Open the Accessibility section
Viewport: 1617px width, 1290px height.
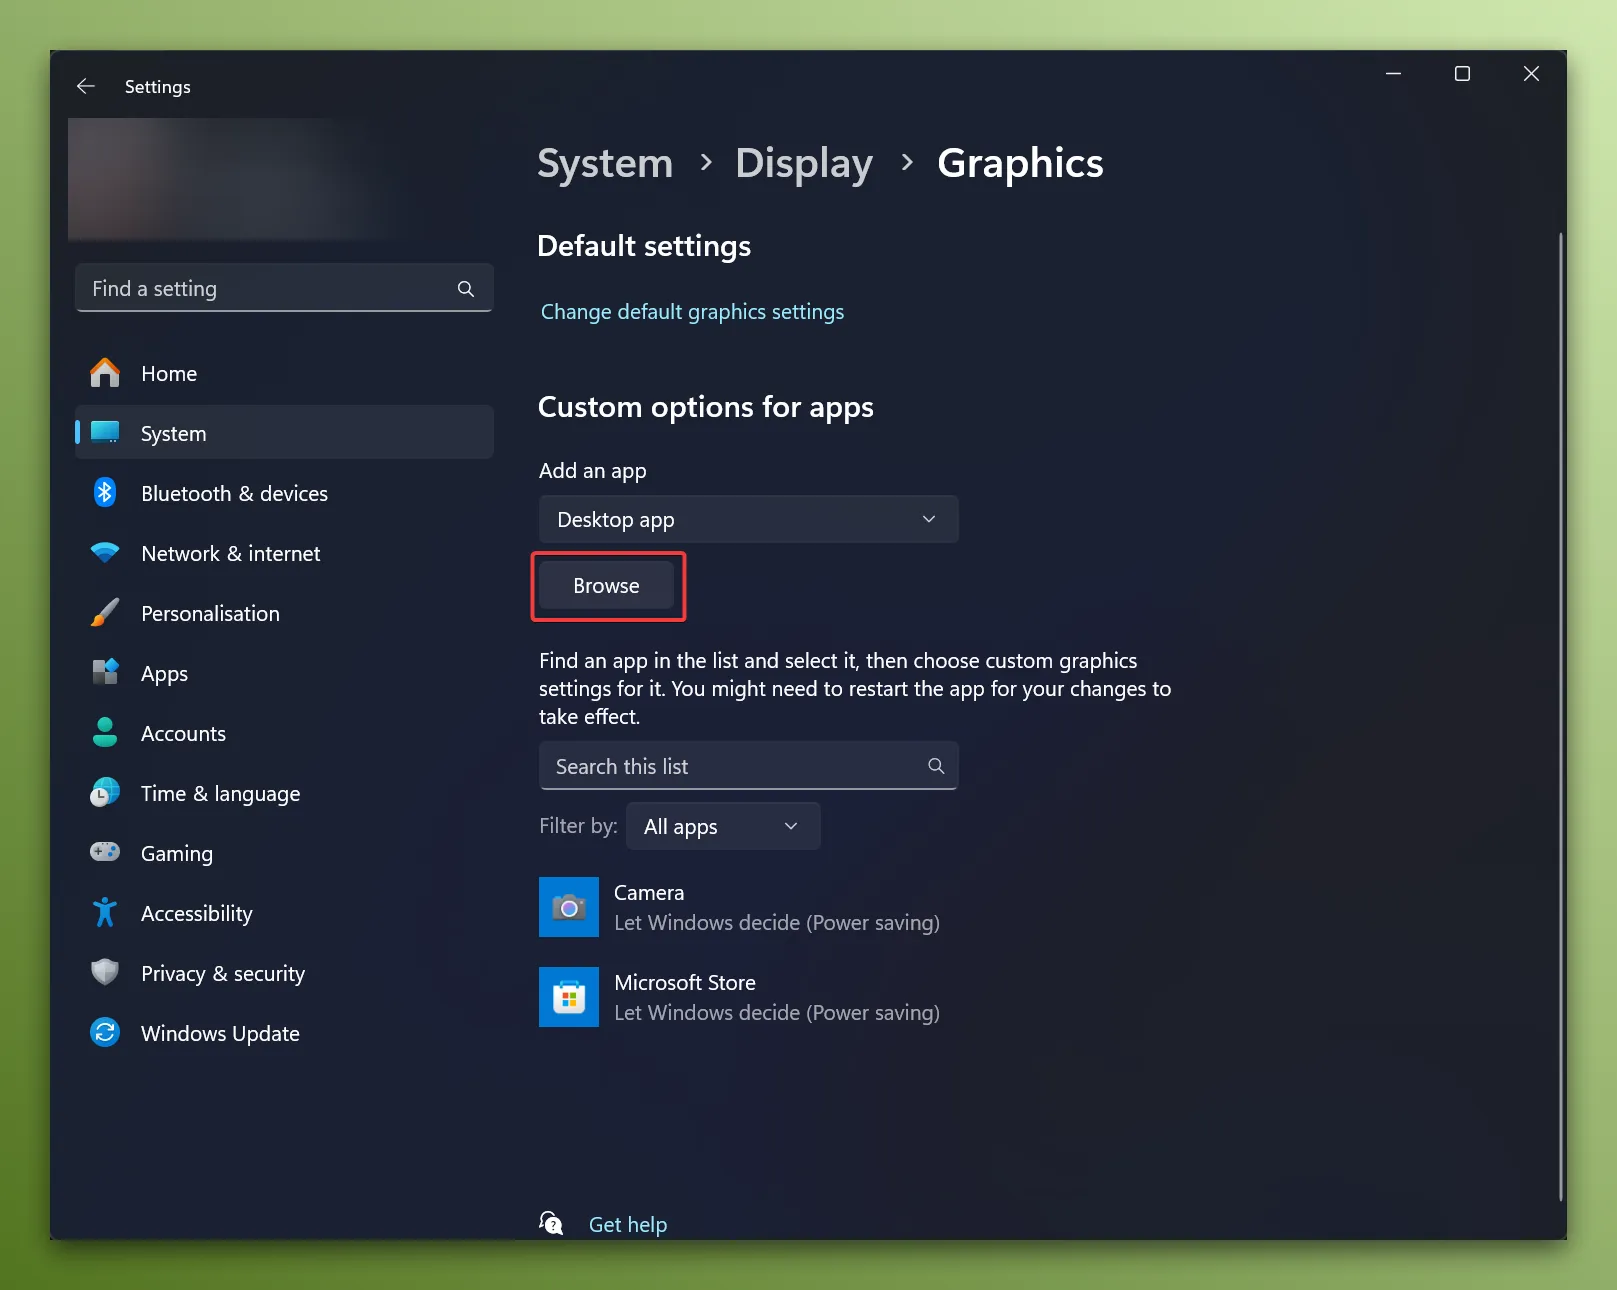(196, 912)
